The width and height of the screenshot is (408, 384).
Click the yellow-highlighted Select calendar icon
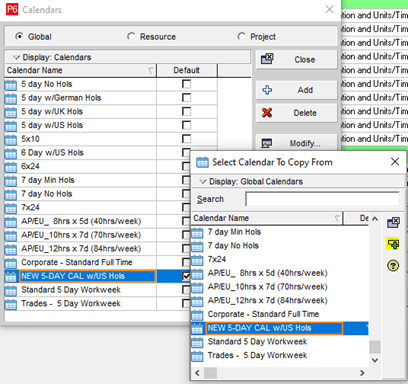click(x=393, y=244)
